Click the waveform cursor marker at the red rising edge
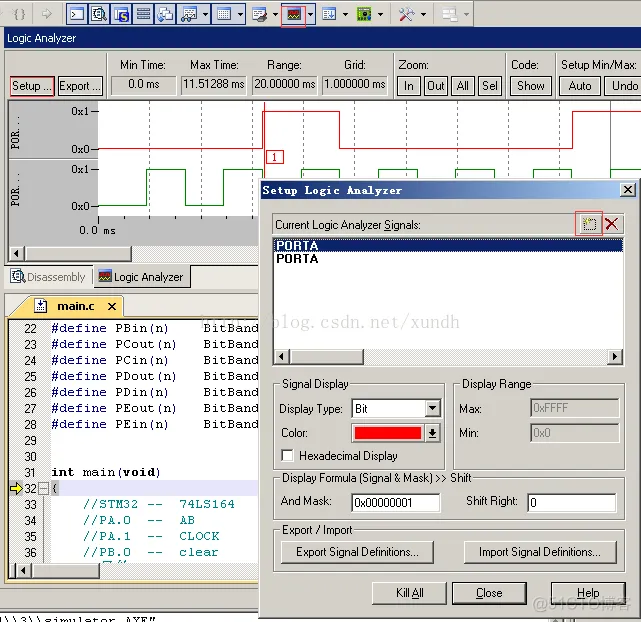The width and height of the screenshot is (641, 622). pos(275,157)
